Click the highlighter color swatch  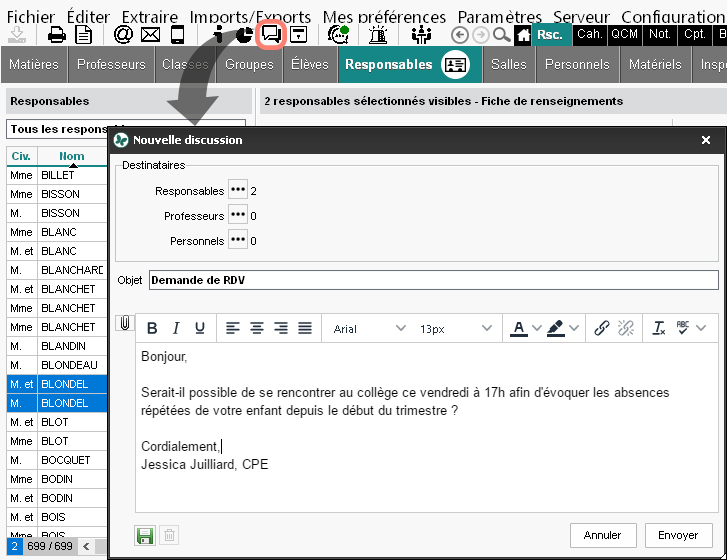pos(556,328)
